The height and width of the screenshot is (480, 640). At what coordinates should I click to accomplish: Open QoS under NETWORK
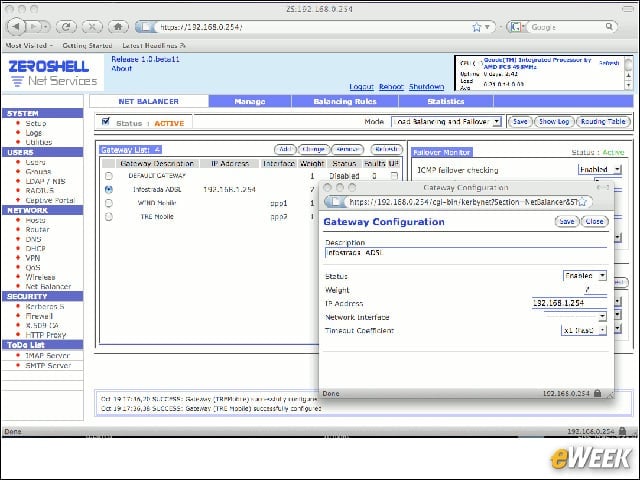pyautogui.click(x=33, y=267)
